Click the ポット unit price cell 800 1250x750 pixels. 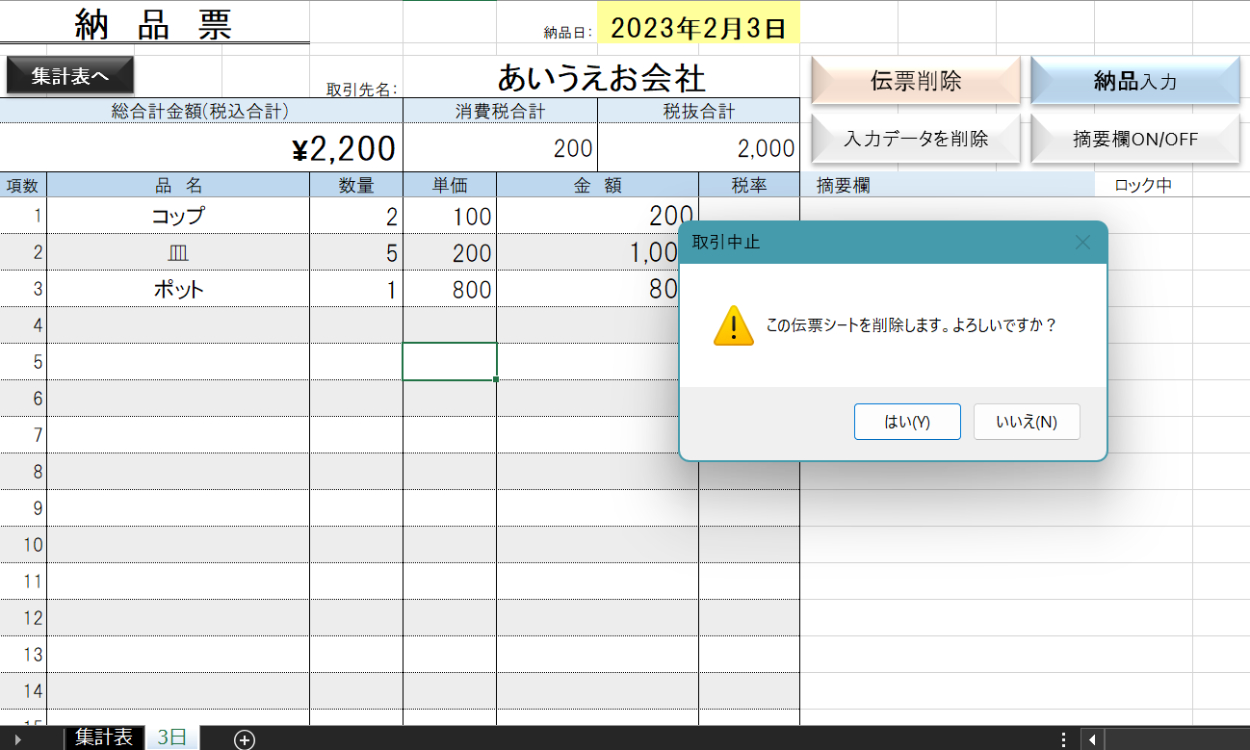(x=450, y=290)
